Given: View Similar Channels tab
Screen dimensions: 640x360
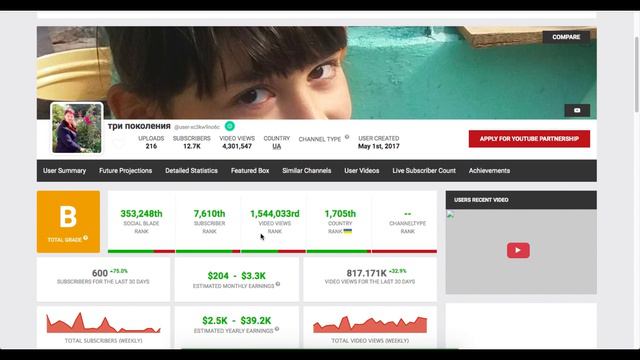Looking at the screenshot, I should point(307,171).
